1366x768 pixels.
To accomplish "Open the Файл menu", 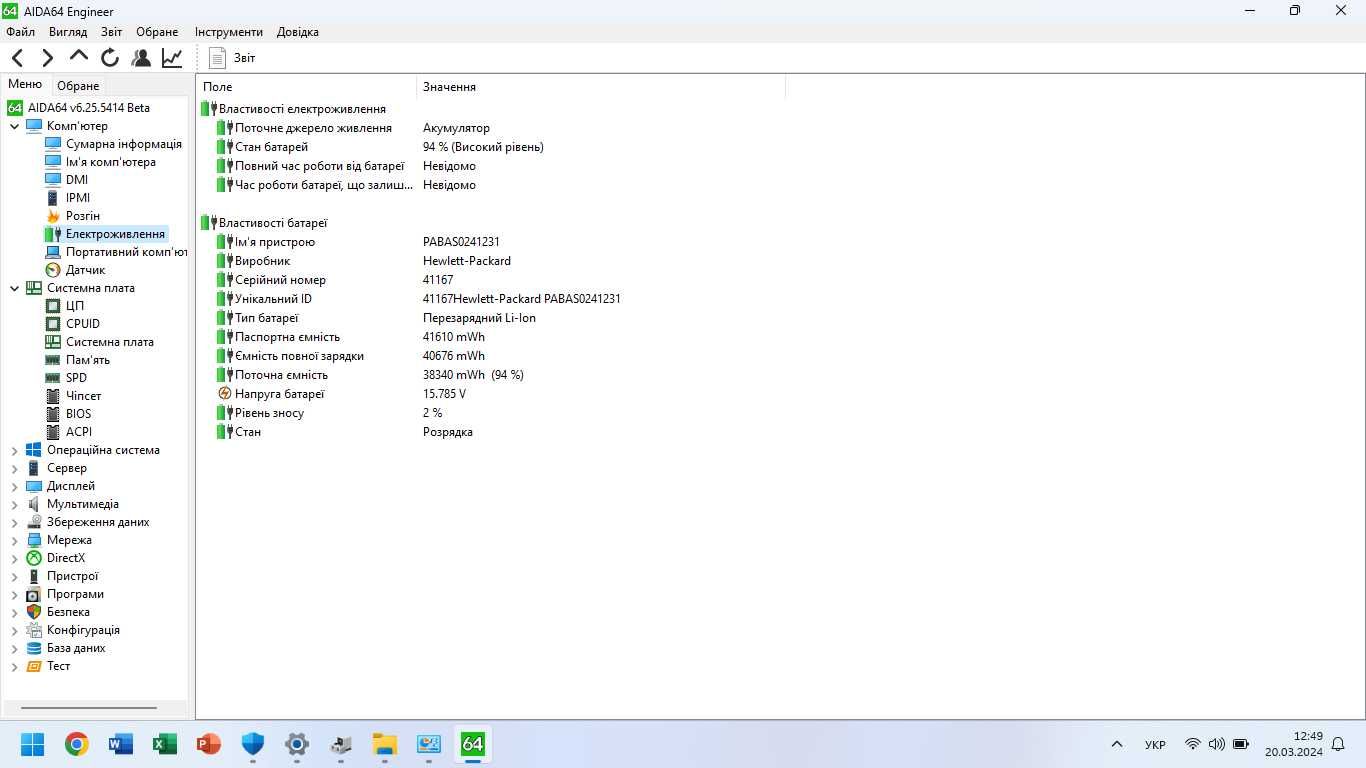I will pyautogui.click(x=20, y=32).
